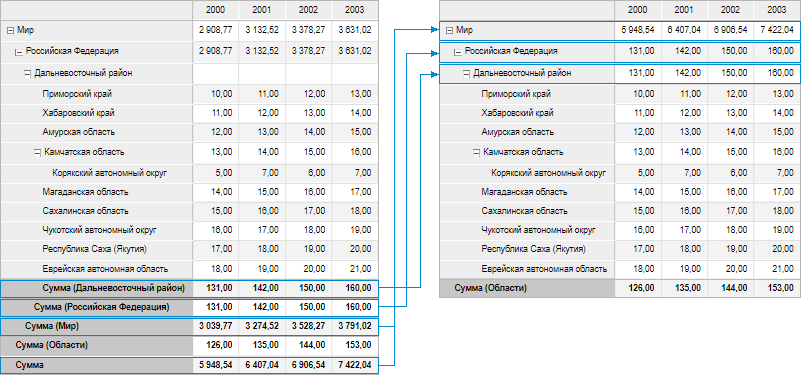
Task: Select the 2003 column header in right table
Action: point(776,10)
